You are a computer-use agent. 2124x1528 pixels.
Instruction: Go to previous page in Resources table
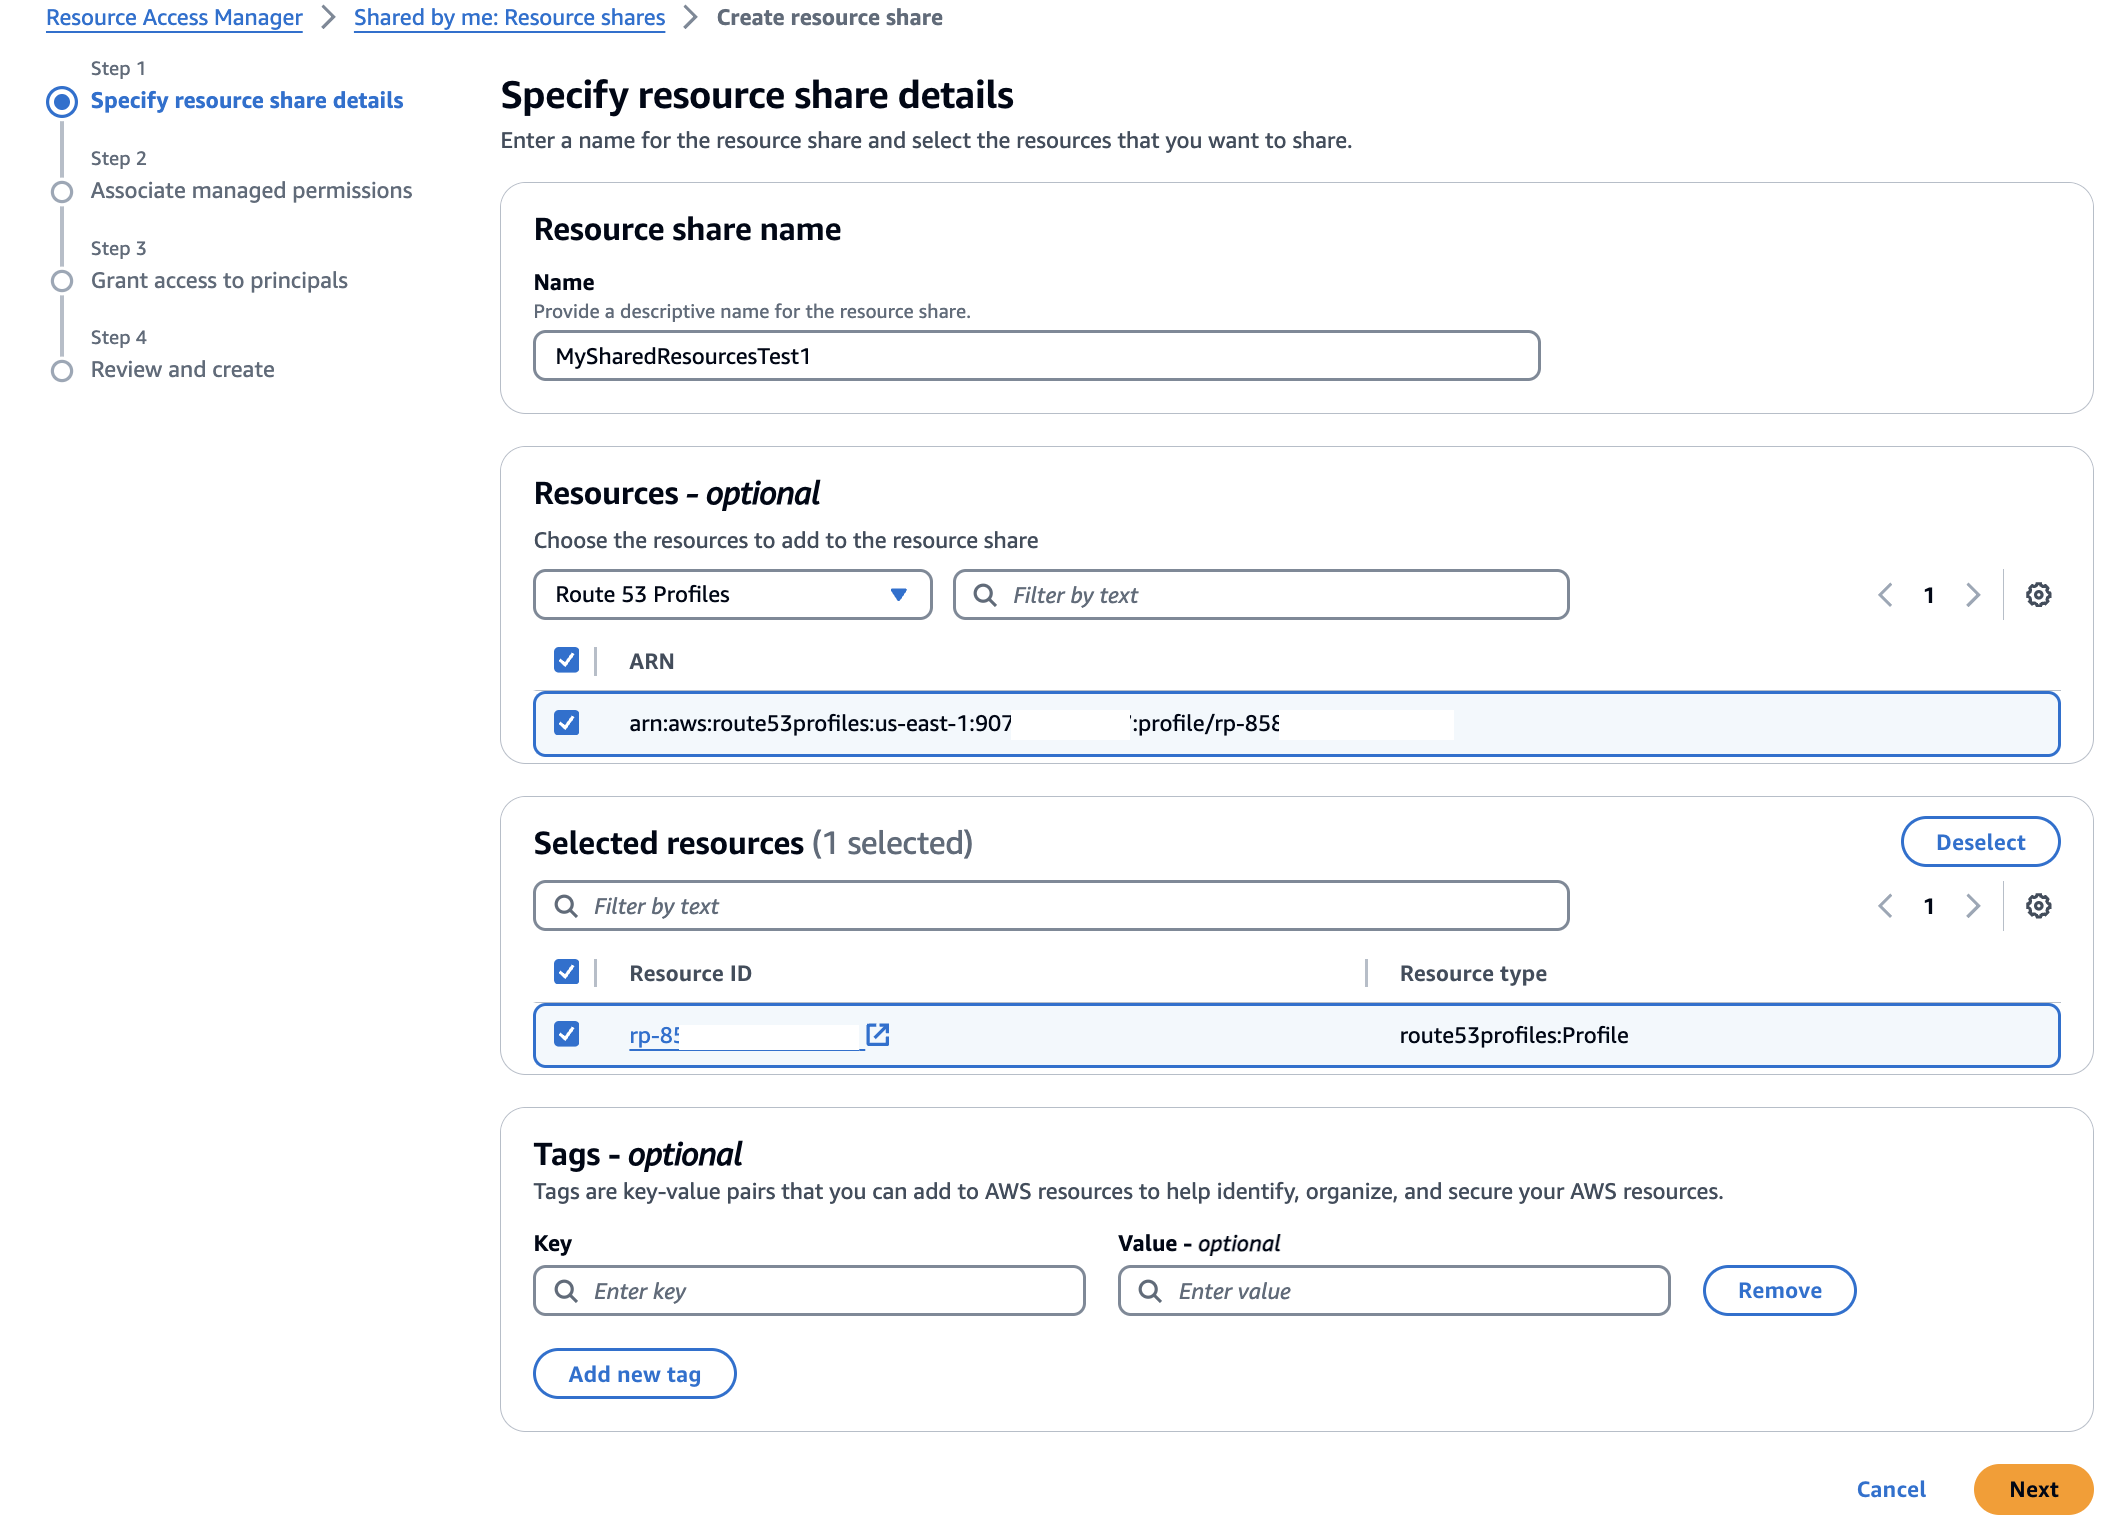click(x=1885, y=595)
